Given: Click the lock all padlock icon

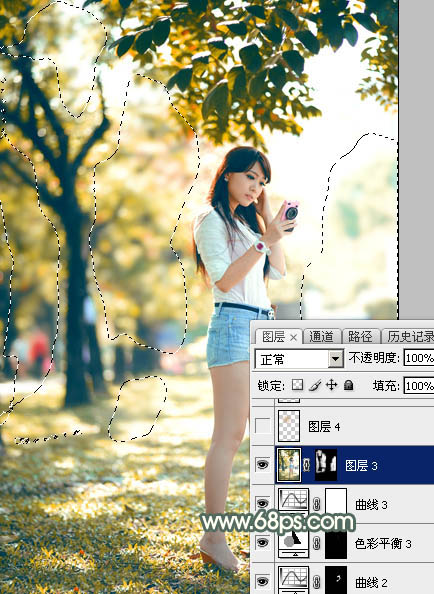Looking at the screenshot, I should (348, 385).
